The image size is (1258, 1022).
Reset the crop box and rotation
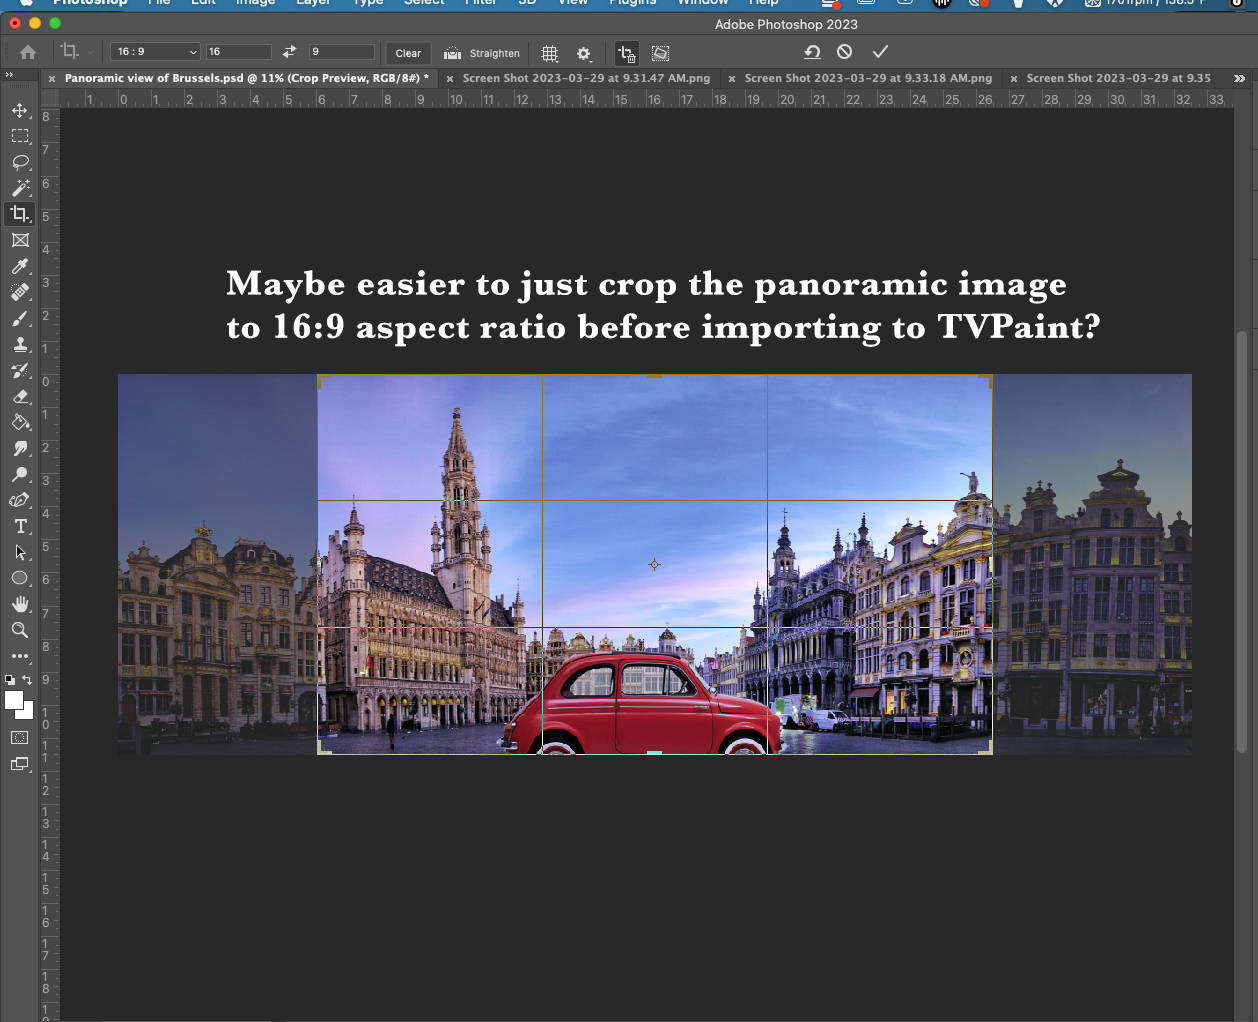[x=812, y=52]
